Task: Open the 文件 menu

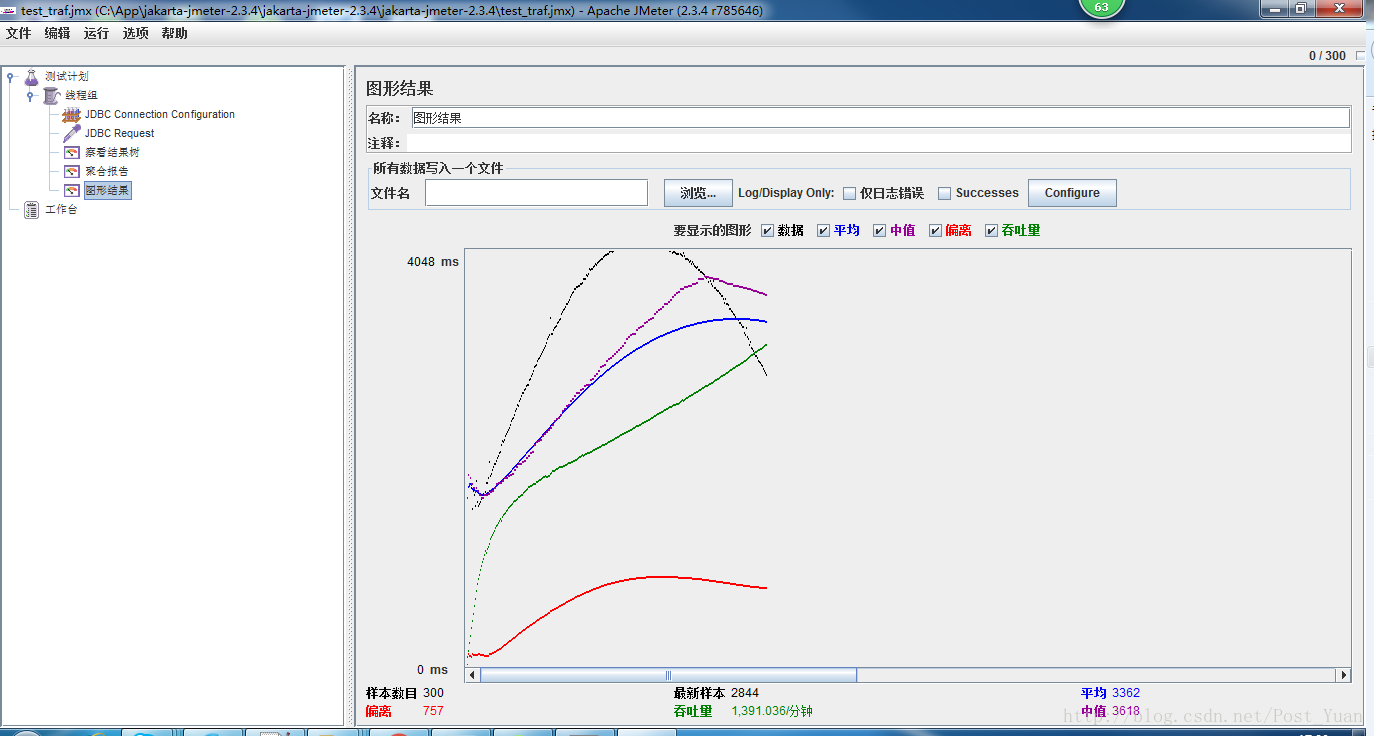Action: [19, 33]
